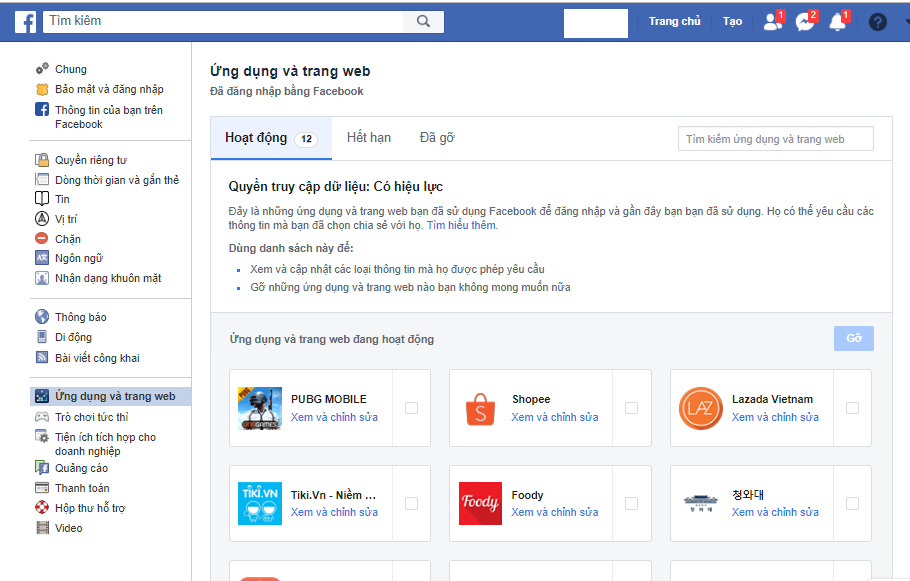The height and width of the screenshot is (581, 910).
Task: Click the Ngôn ngữ language icon
Action: click(x=42, y=258)
